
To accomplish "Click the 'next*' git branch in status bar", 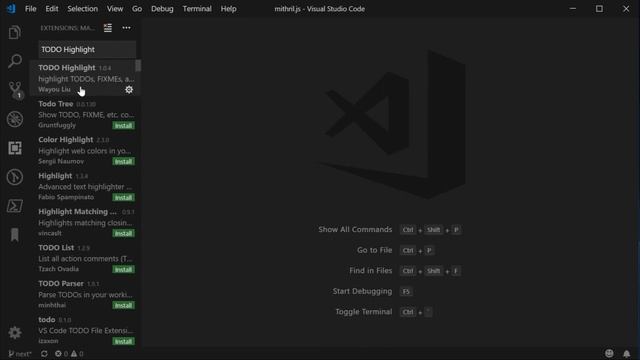I will pyautogui.click(x=20, y=354).
